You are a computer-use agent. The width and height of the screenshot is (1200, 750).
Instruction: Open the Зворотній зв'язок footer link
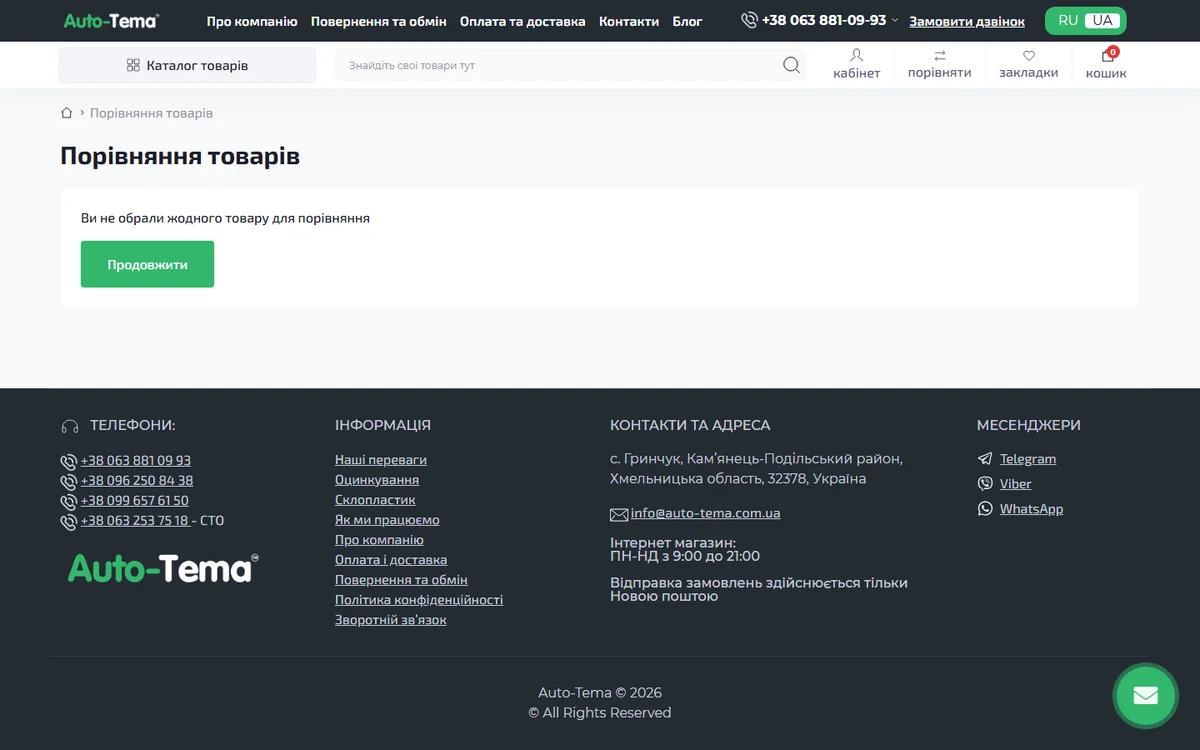coord(391,620)
